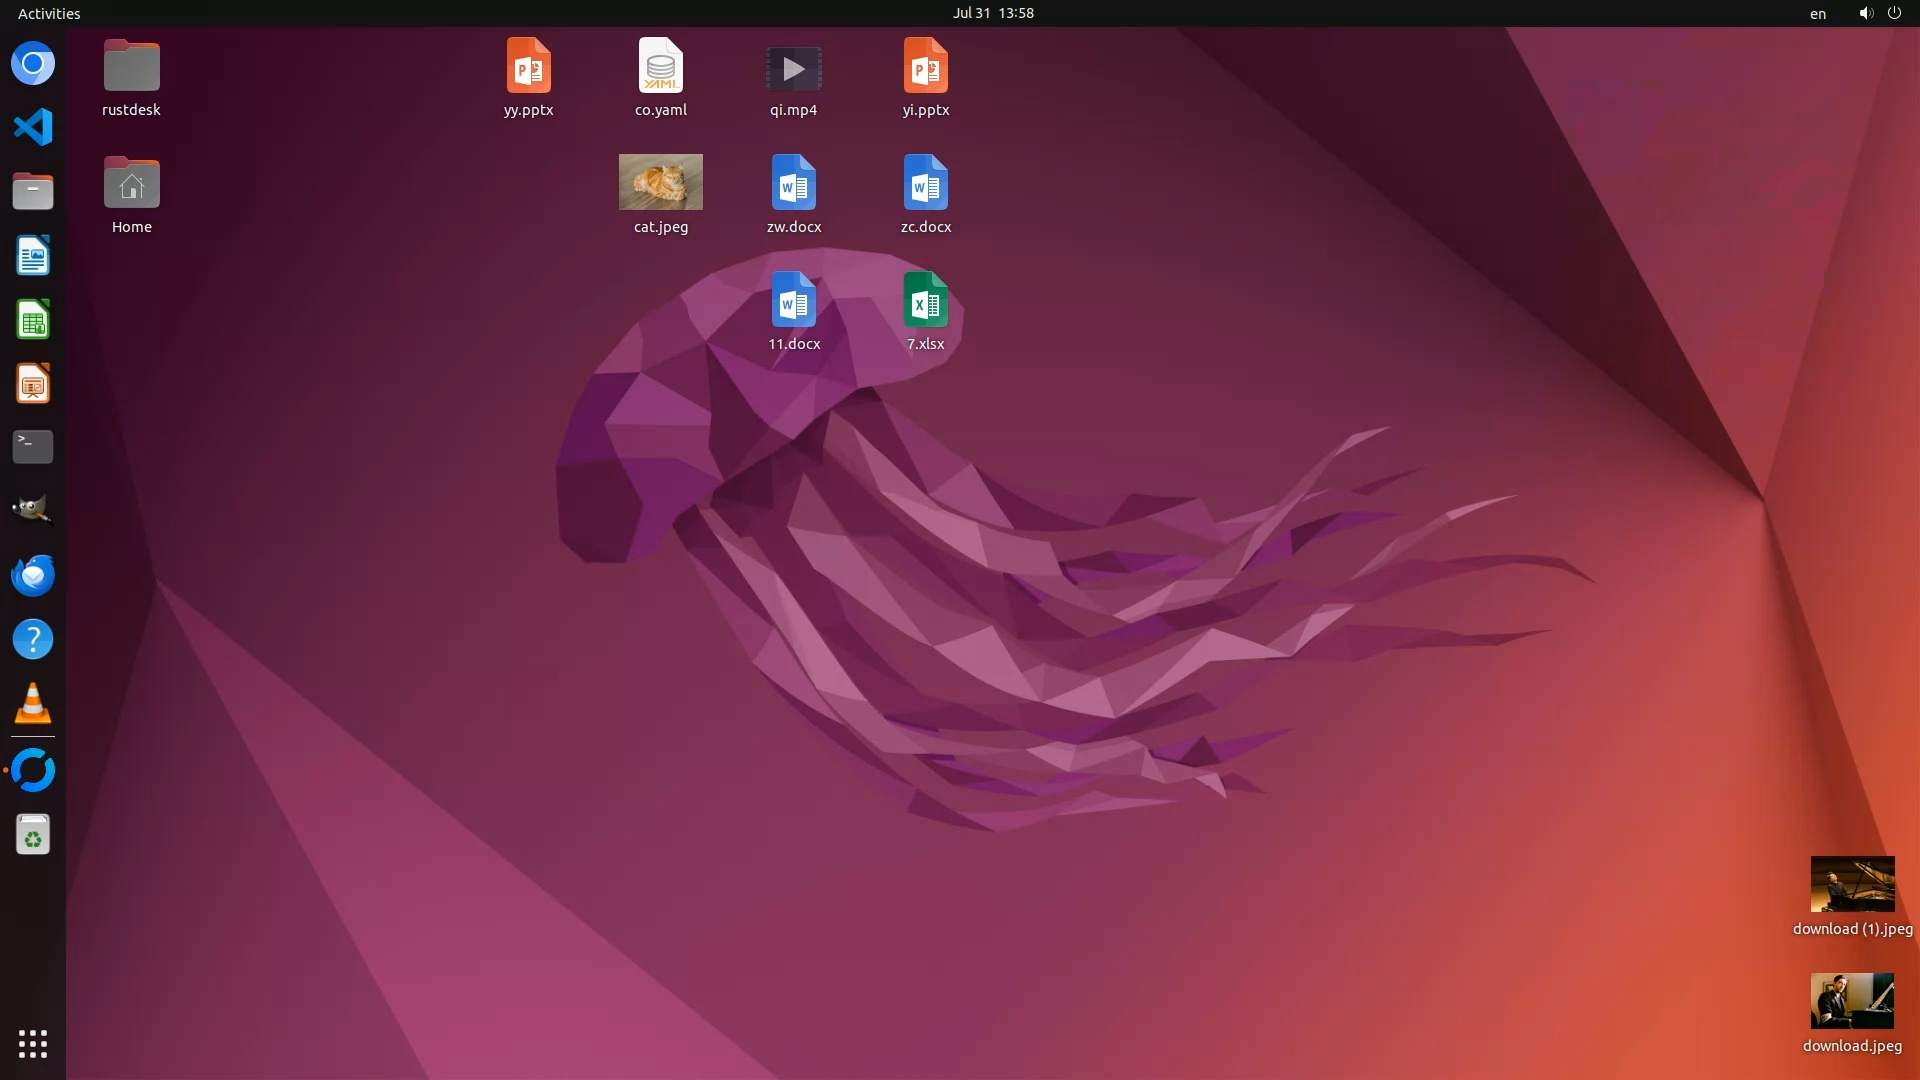The width and height of the screenshot is (1920, 1080).
Task: Open system menu via power icon
Action: pos(1894,13)
